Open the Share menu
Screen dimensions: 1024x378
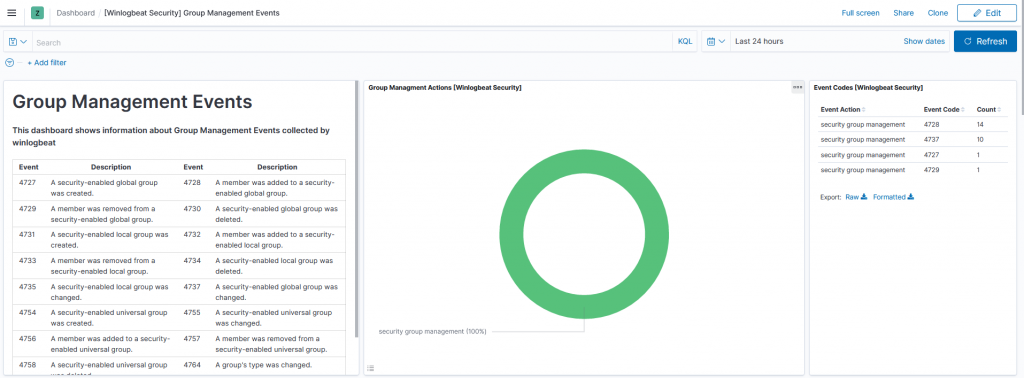[903, 13]
